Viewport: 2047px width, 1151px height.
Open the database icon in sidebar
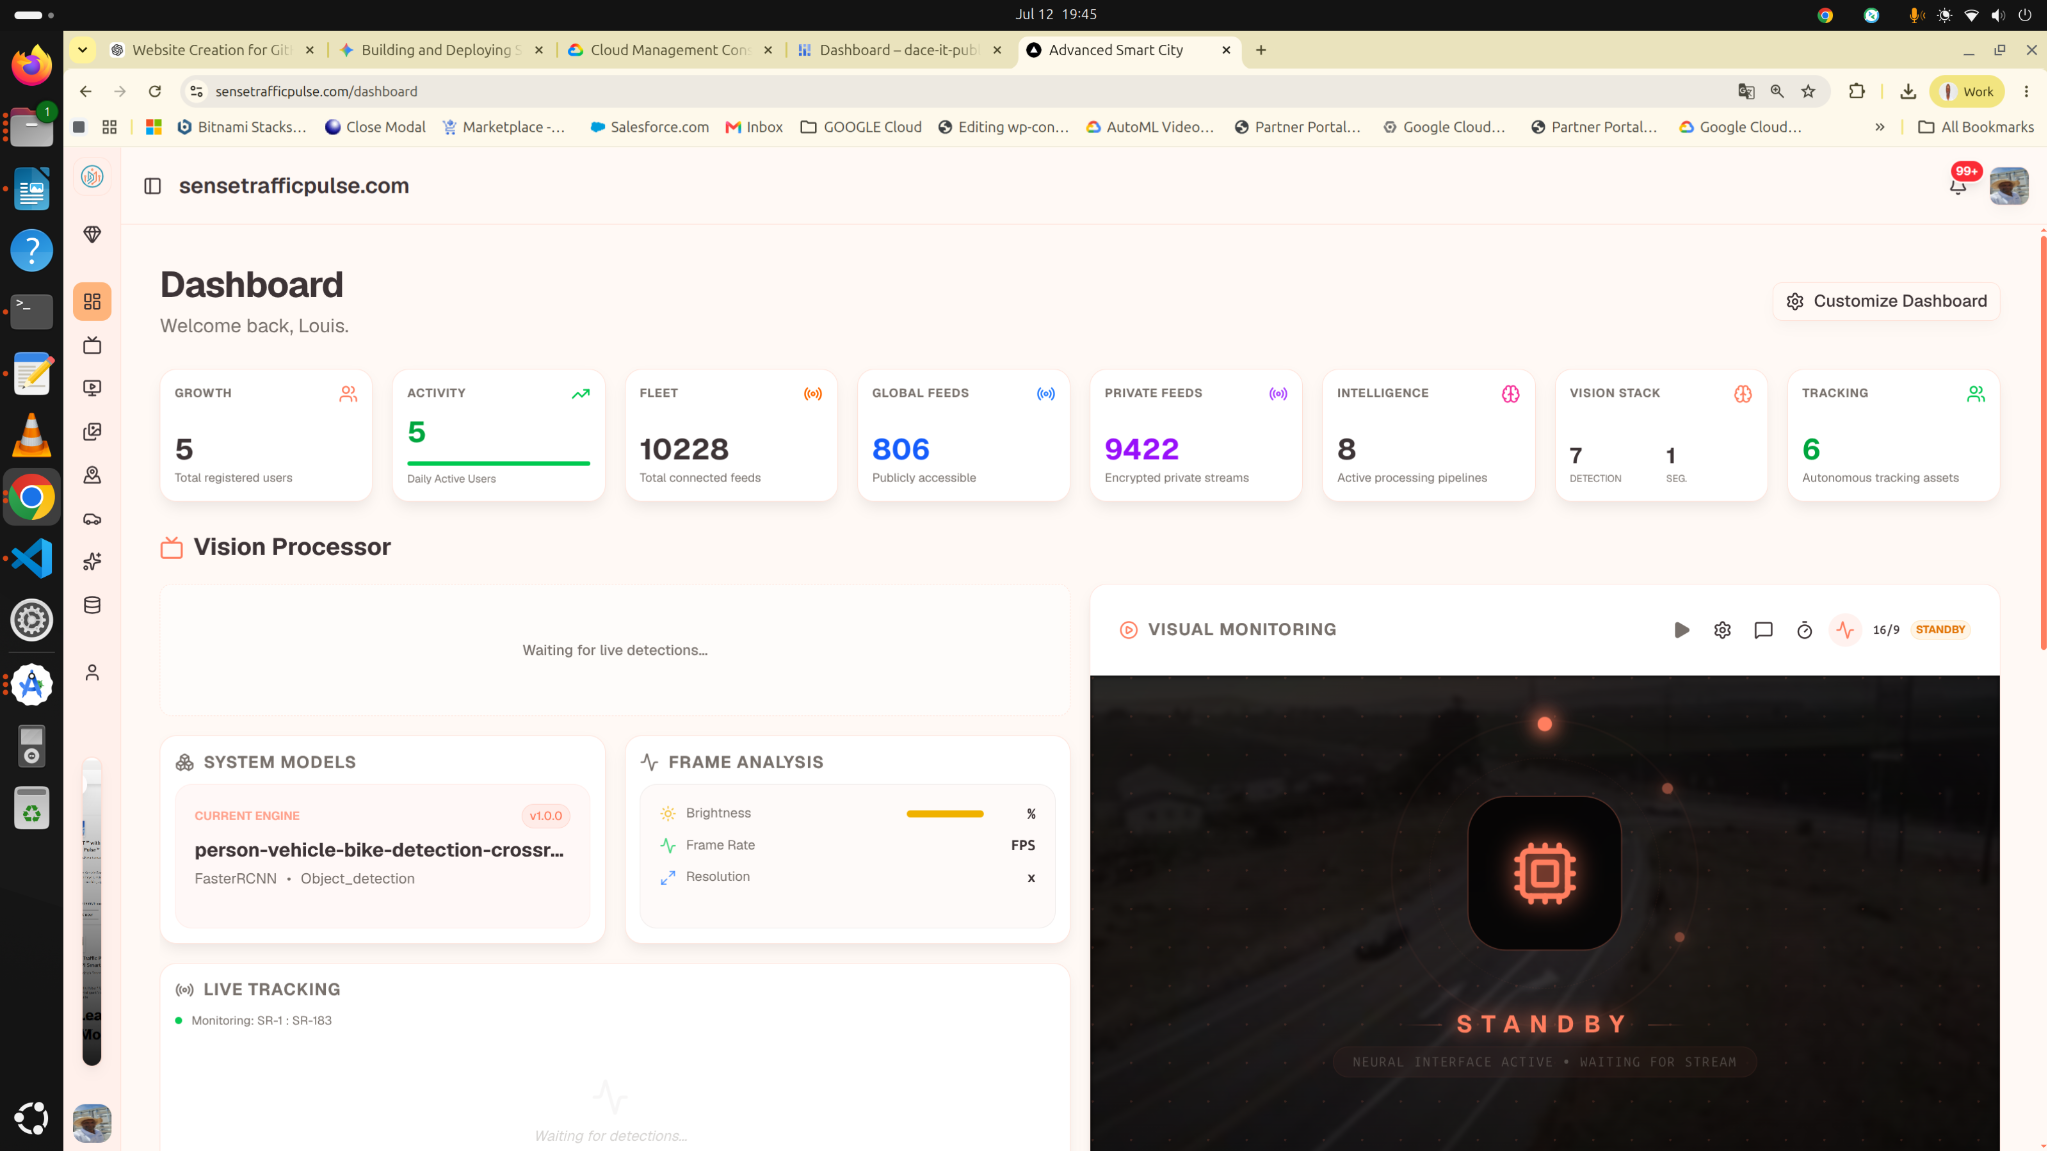[92, 605]
